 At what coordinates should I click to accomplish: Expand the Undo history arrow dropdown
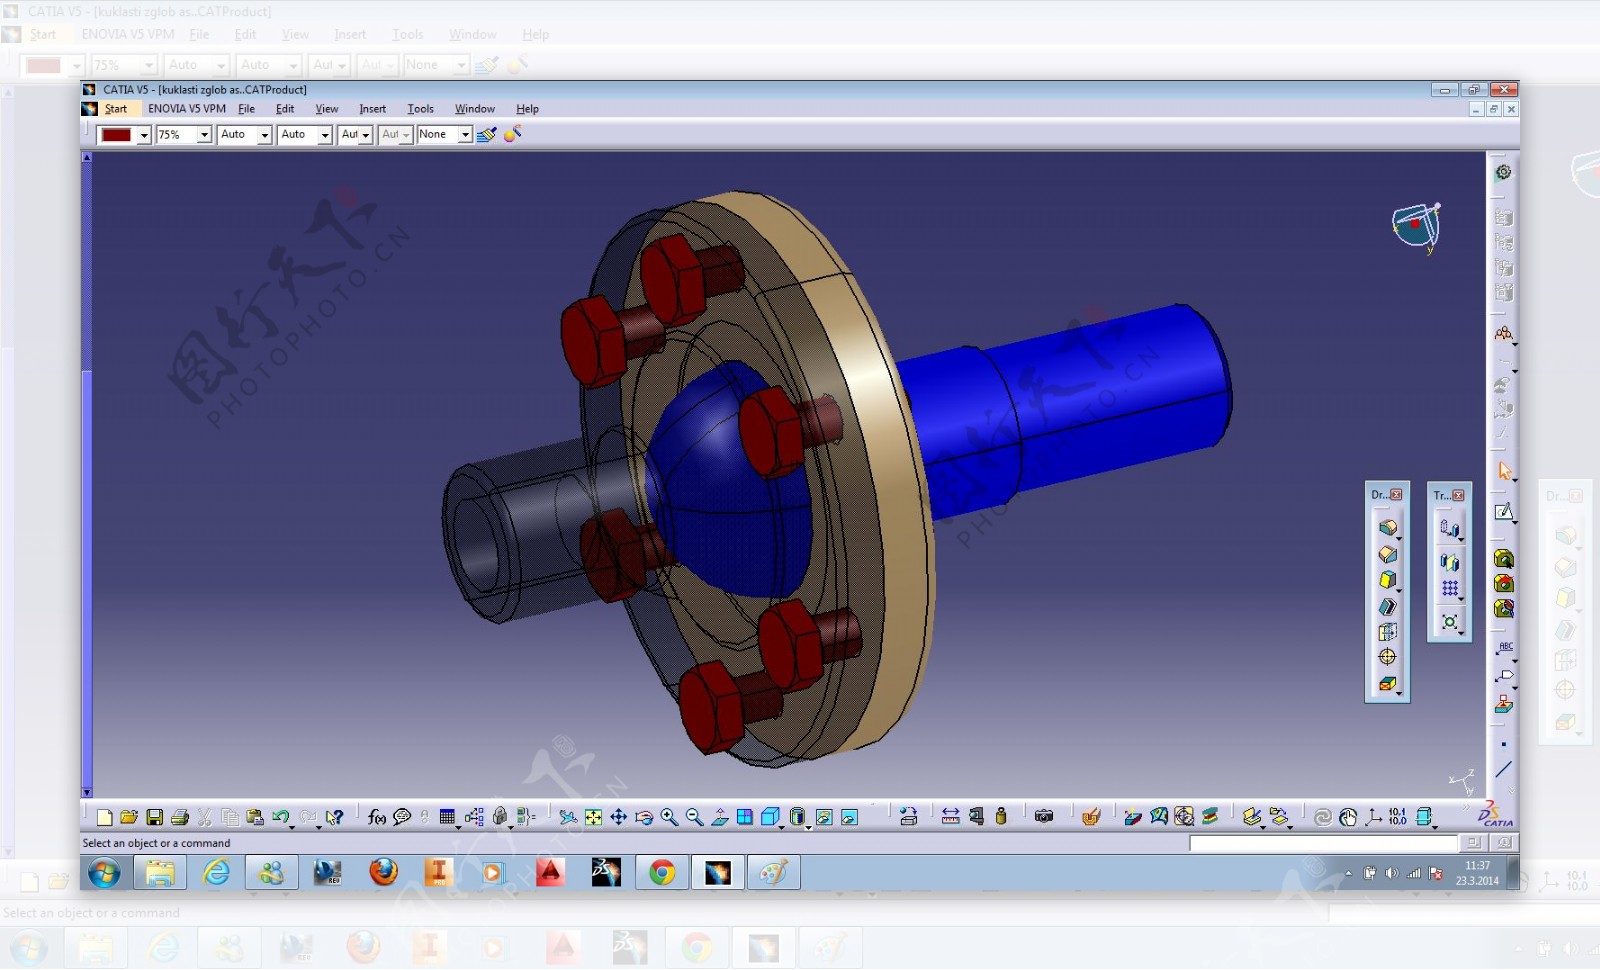pyautogui.click(x=292, y=826)
